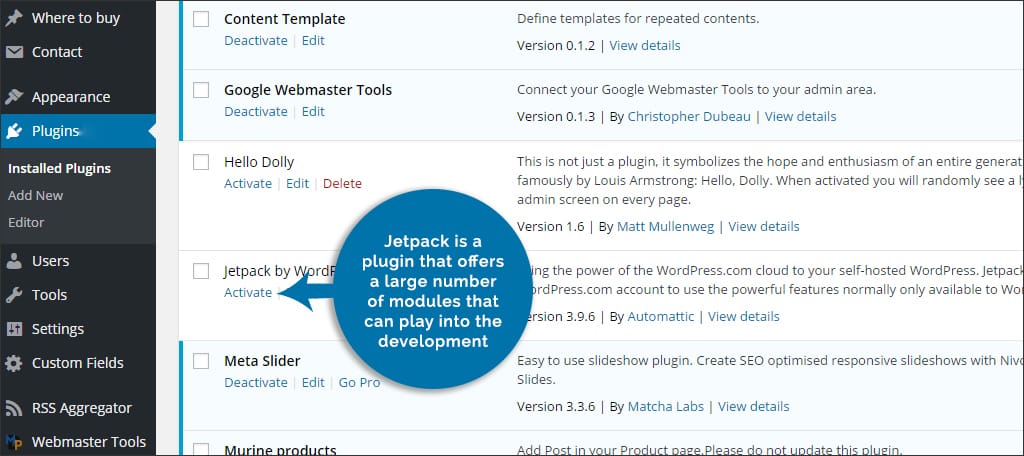Click Edit under Content Template
1024x456 pixels.
313,40
